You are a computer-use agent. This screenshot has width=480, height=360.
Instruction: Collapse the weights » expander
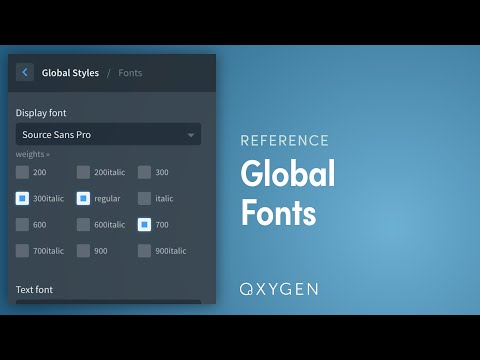(33, 154)
